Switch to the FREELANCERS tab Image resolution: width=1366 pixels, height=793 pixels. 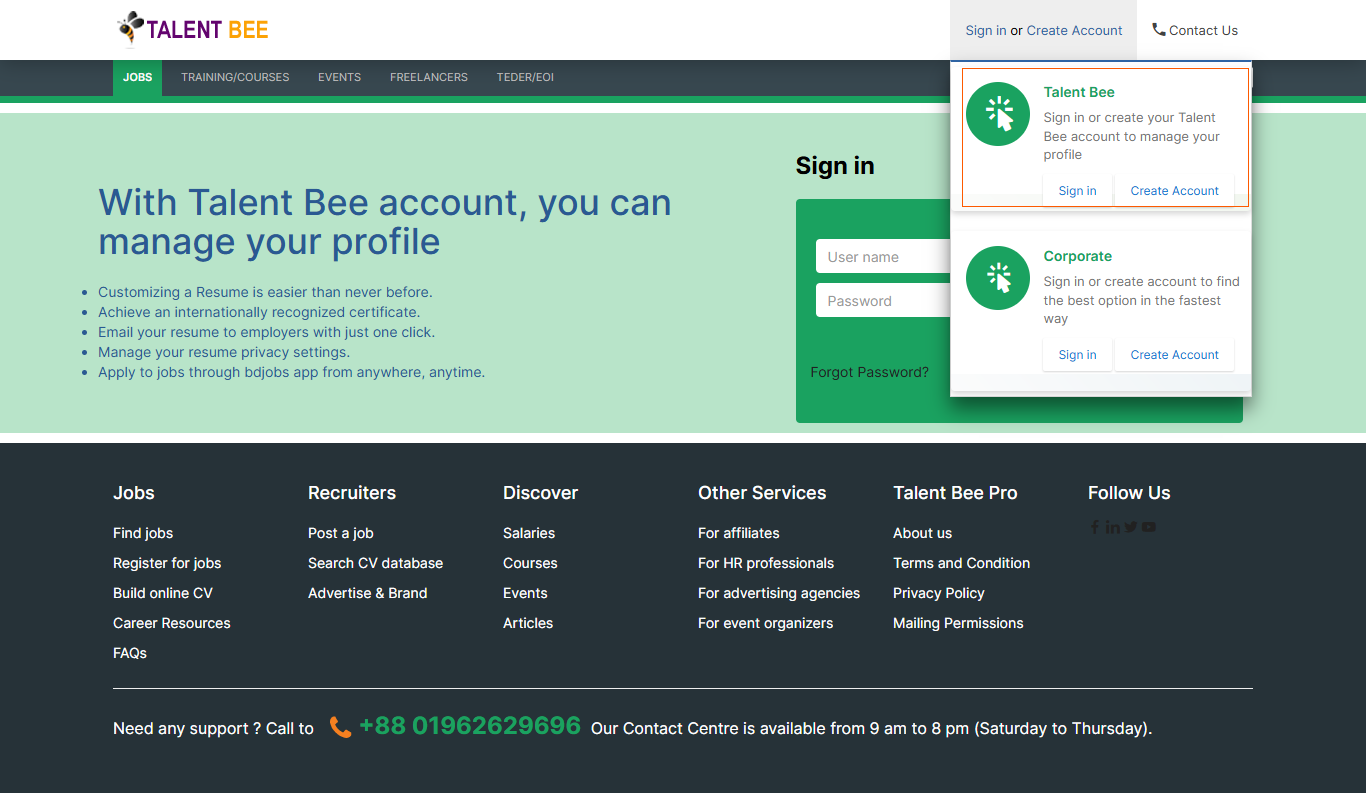point(428,78)
